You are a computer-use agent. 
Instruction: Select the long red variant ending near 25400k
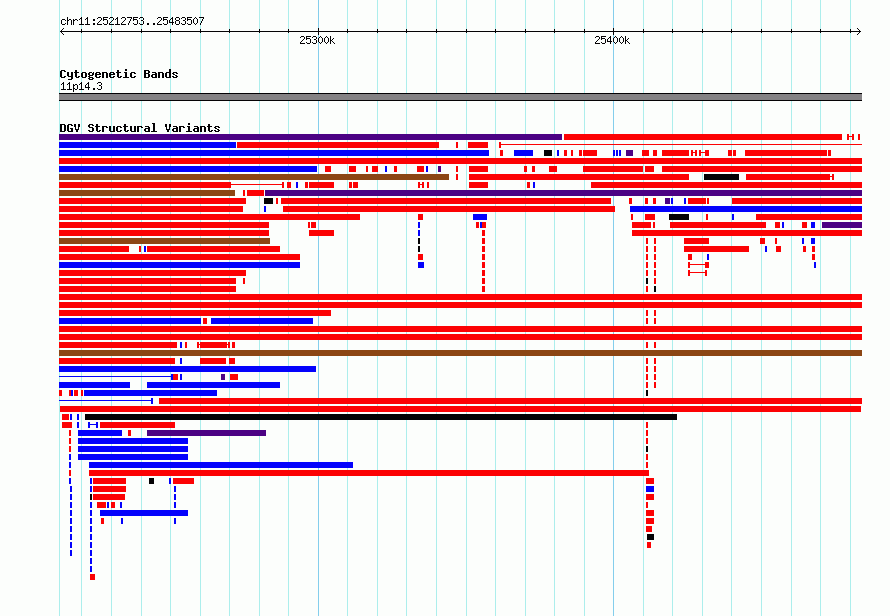pyautogui.click(x=369, y=473)
